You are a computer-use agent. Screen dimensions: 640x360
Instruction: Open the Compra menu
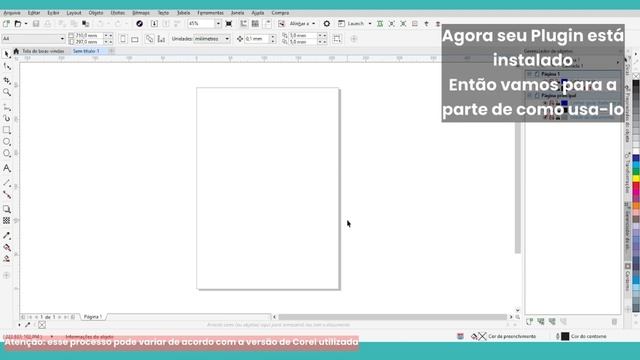(280, 13)
